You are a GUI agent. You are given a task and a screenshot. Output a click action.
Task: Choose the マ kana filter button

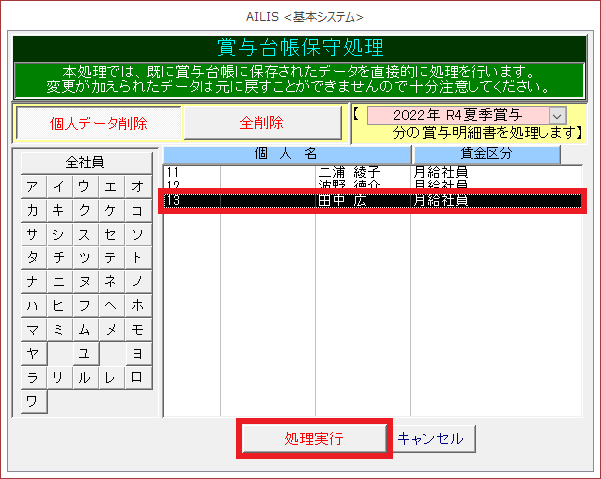(33, 329)
